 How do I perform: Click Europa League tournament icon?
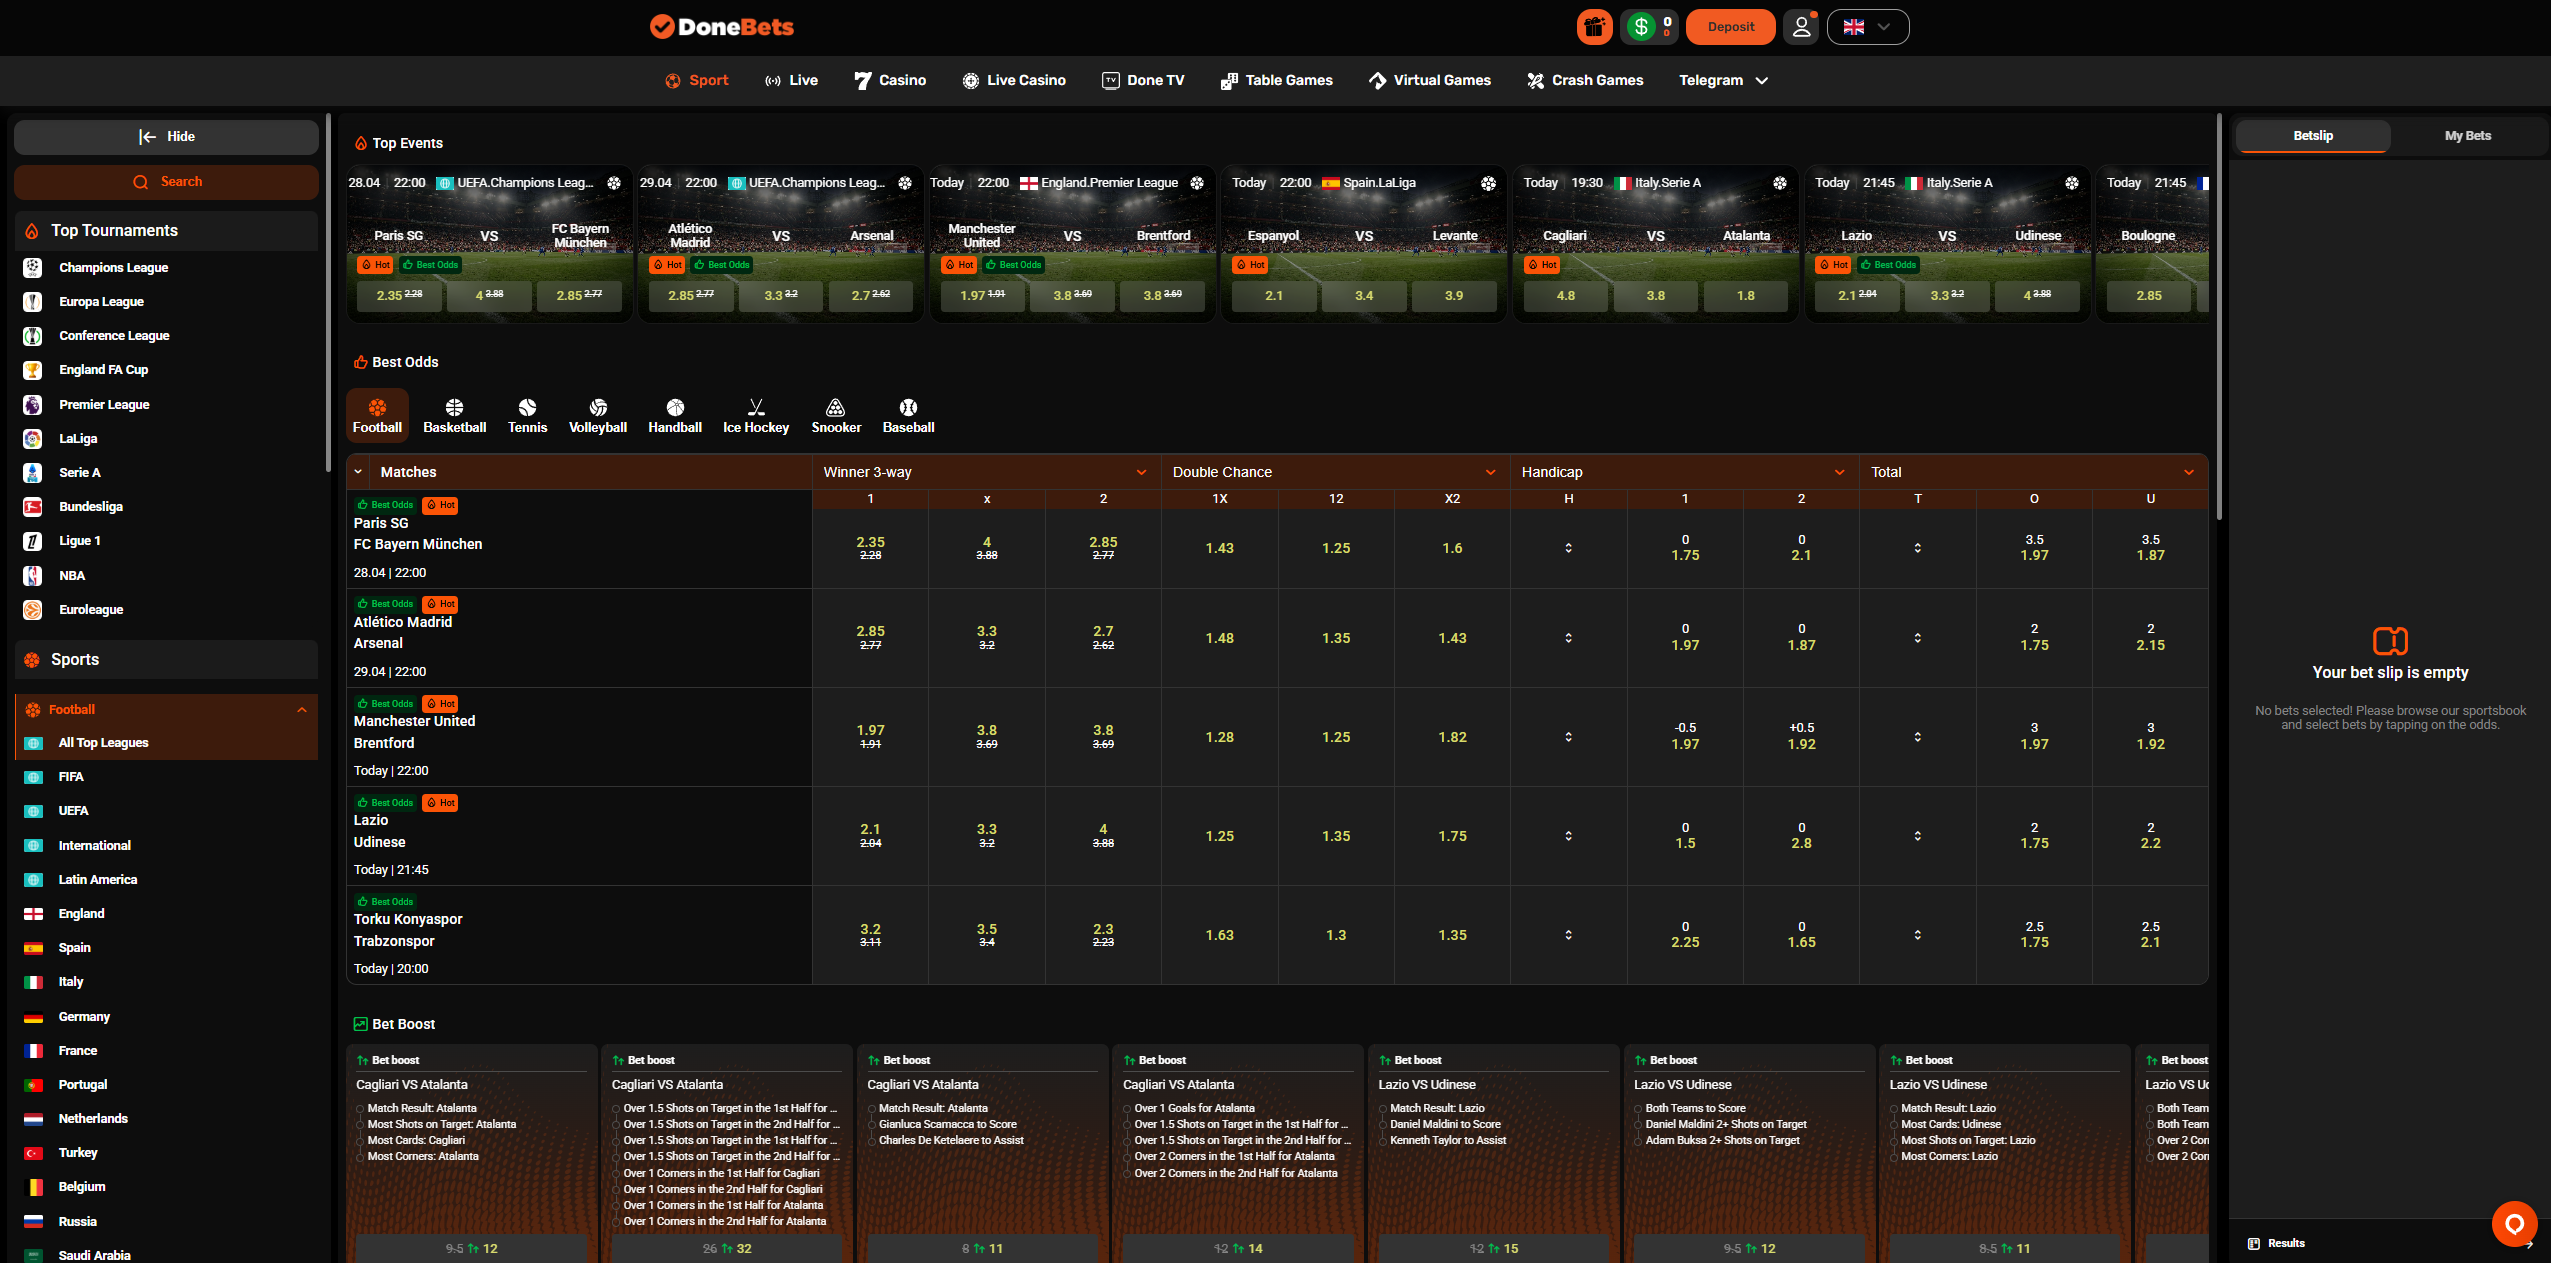pos(33,301)
